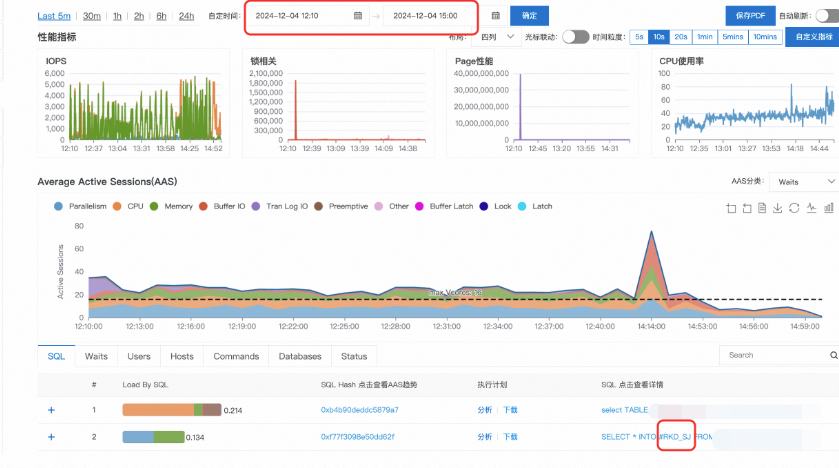Image resolution: width=839 pixels, height=468 pixels.
Task: Open the select TABLE SQL detail
Action: 624,410
